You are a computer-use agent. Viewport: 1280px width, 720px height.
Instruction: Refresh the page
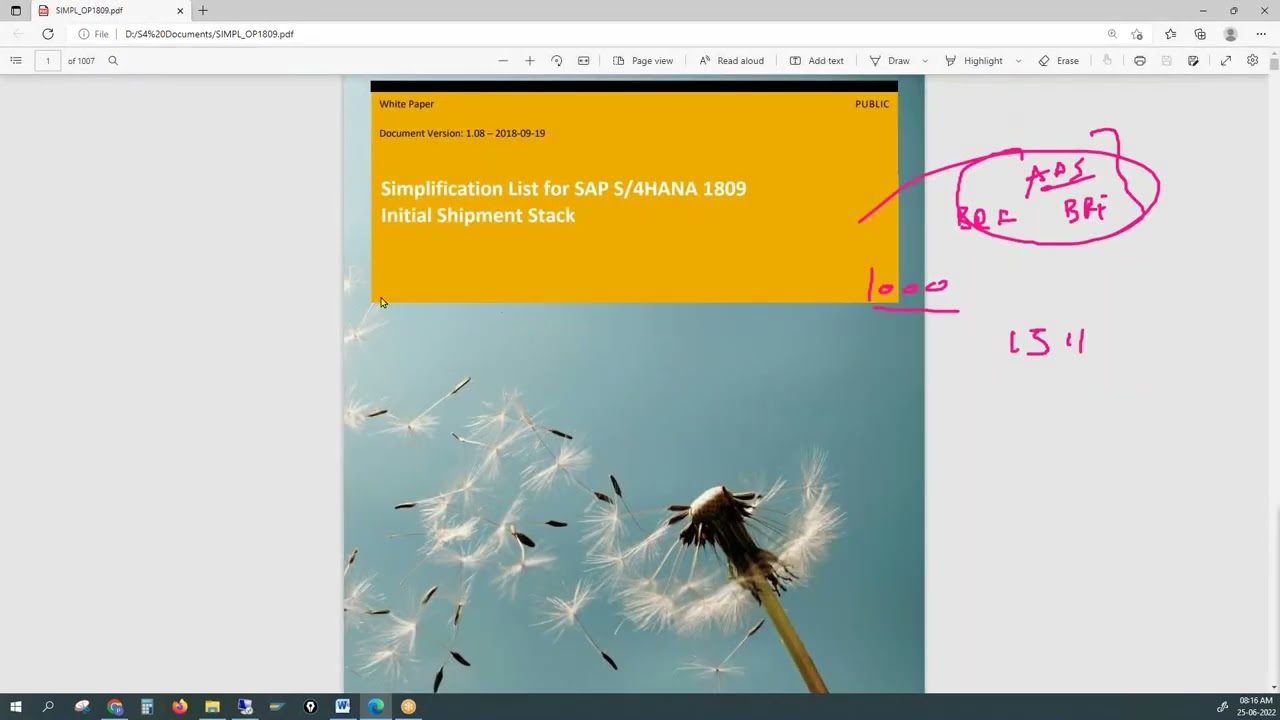[48, 34]
